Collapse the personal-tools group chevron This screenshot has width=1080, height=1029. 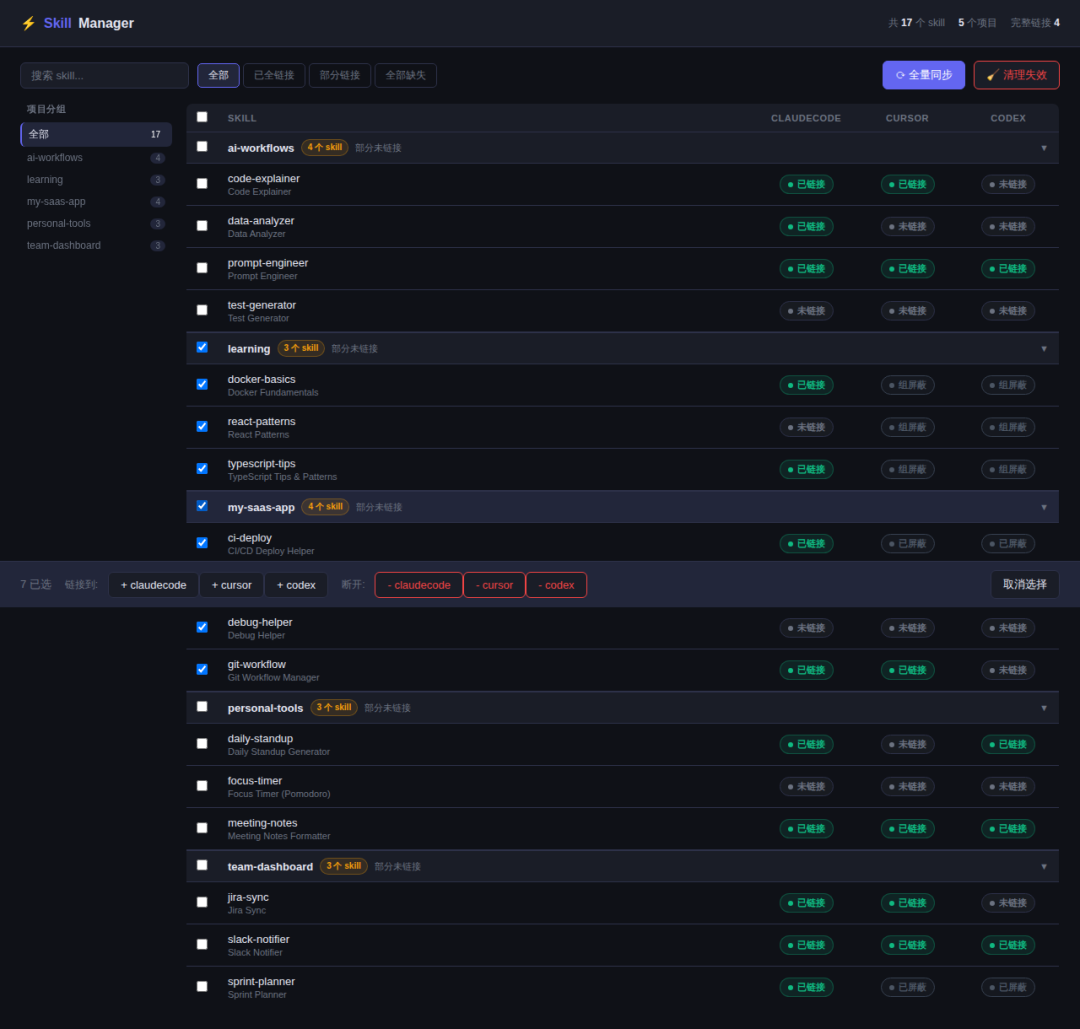click(x=1044, y=708)
